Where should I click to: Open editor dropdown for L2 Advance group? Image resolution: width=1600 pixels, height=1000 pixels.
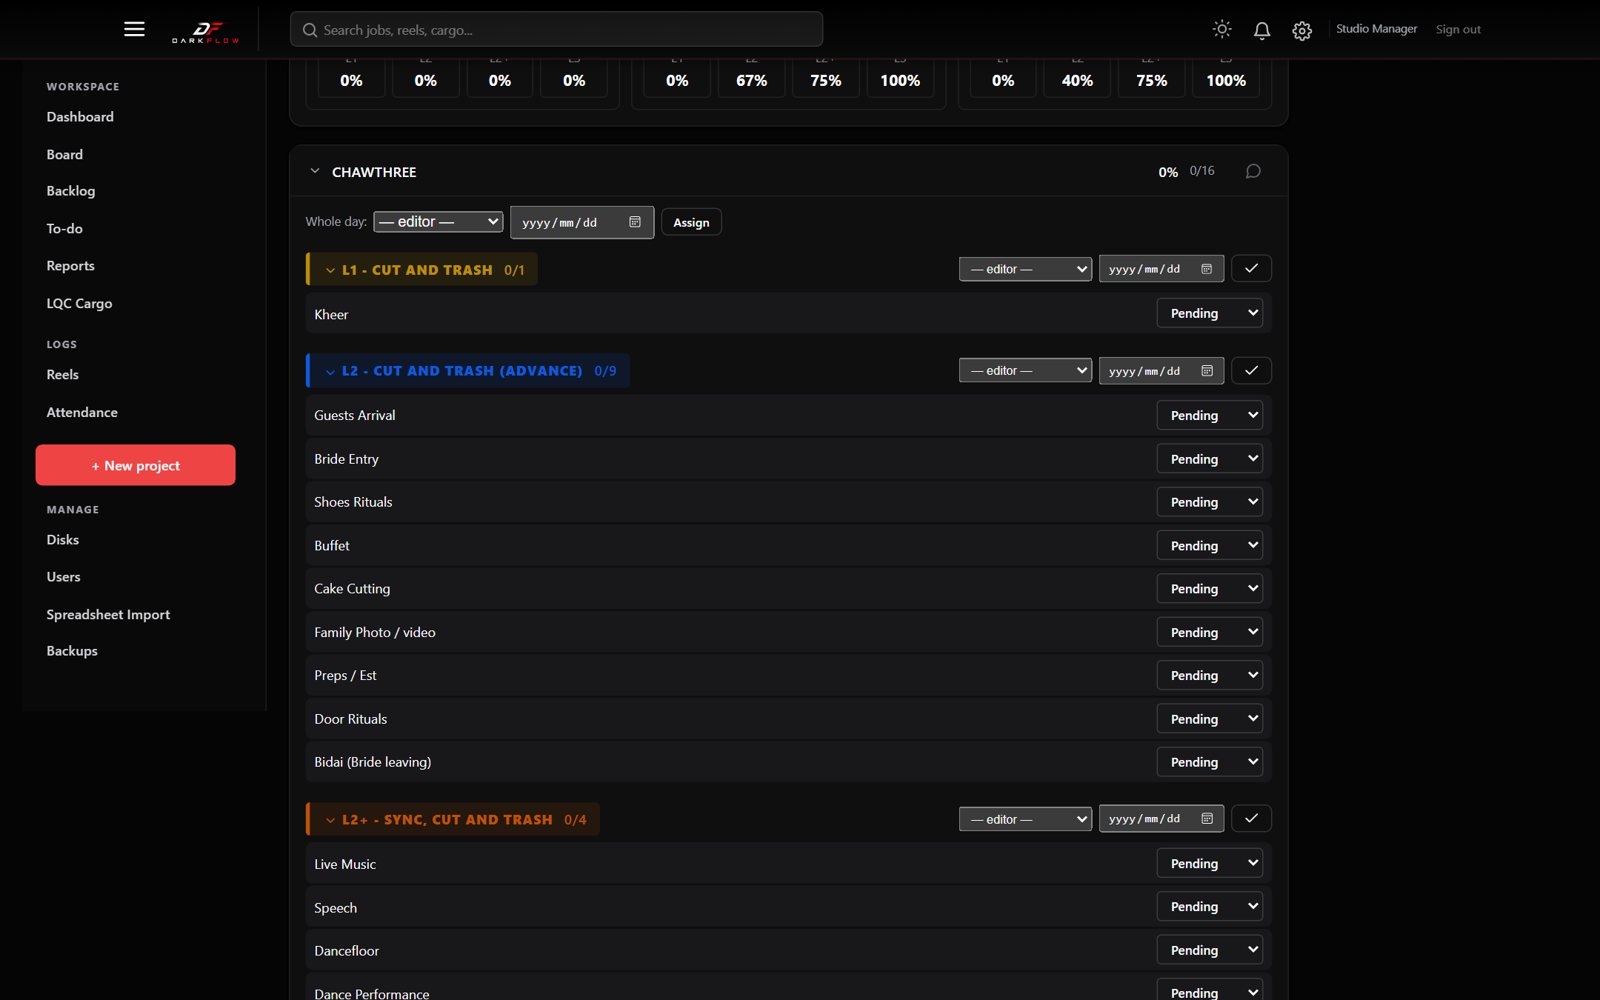click(x=1025, y=371)
